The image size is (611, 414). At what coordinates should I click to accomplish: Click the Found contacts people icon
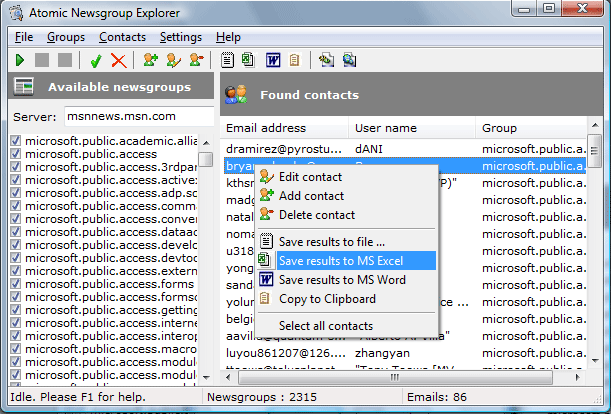(x=236, y=94)
